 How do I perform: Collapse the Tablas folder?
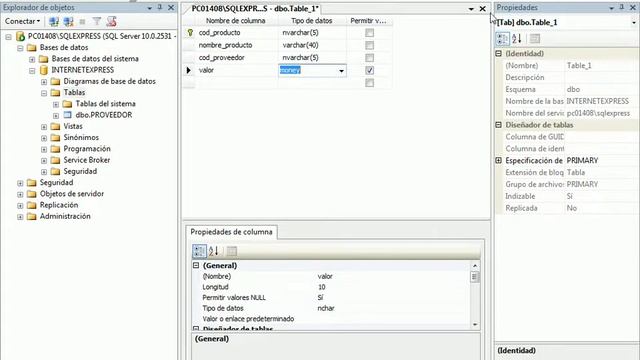[44, 93]
